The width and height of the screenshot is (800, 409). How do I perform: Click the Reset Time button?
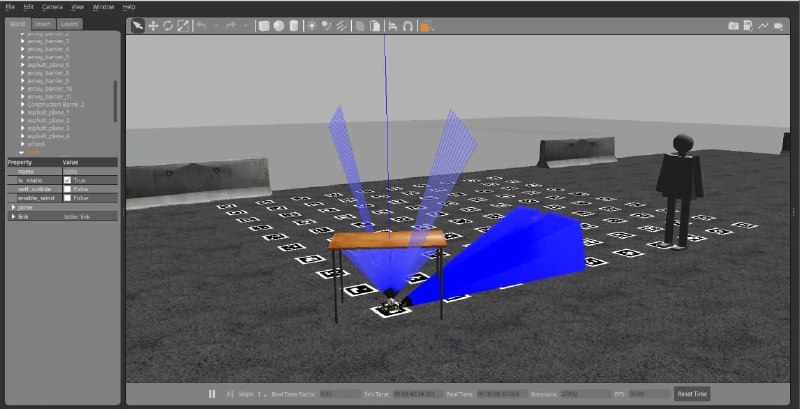point(692,394)
